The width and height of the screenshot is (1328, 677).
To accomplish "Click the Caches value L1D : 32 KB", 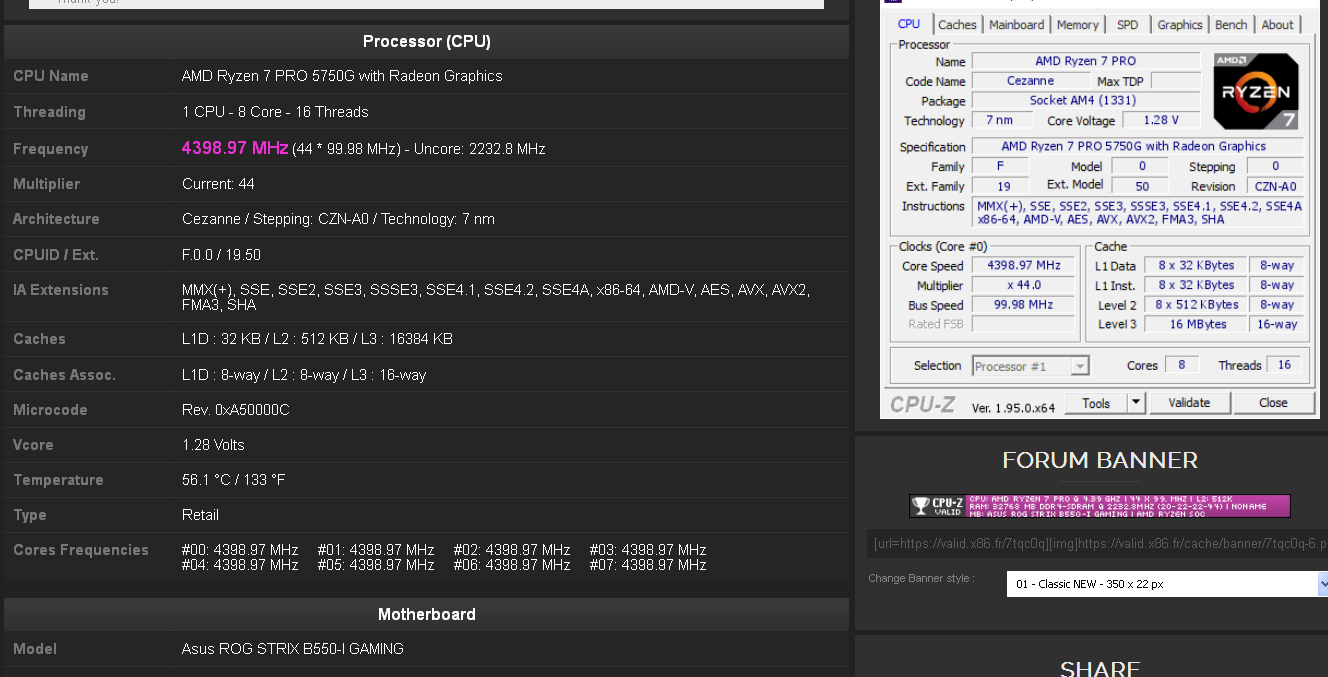I will coord(317,339).
